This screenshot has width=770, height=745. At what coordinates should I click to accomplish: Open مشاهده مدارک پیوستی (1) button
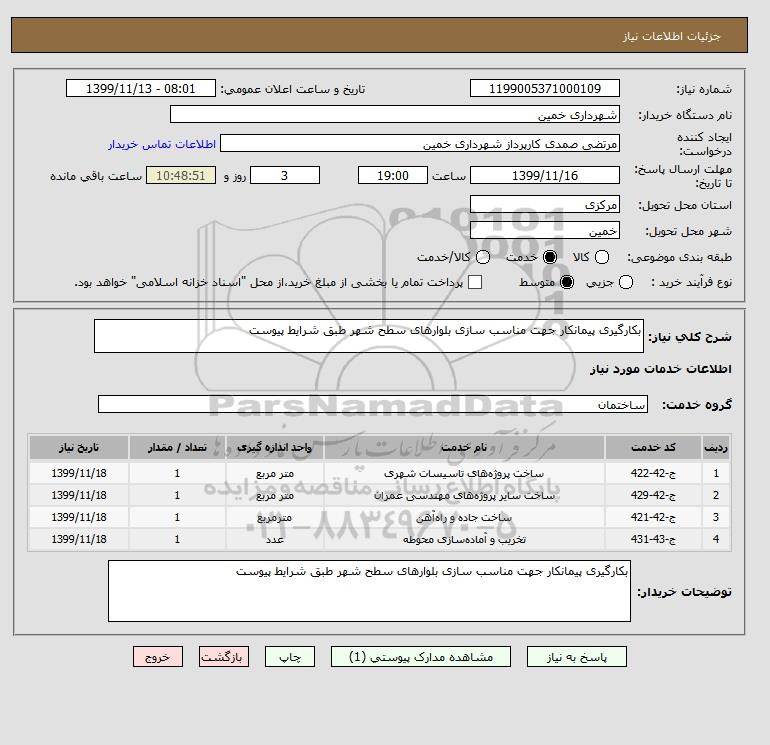pyautogui.click(x=421, y=657)
